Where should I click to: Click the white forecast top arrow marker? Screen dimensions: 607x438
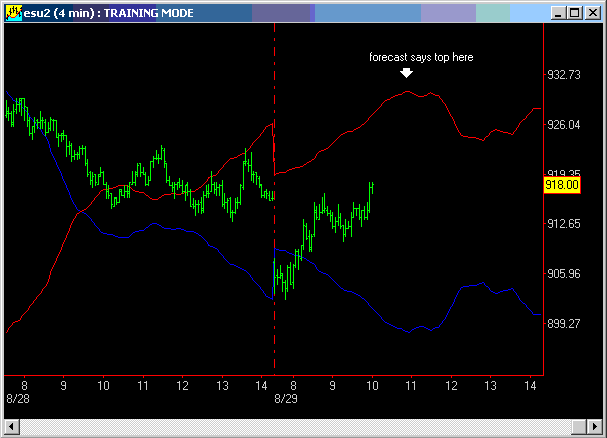[x=406, y=72]
